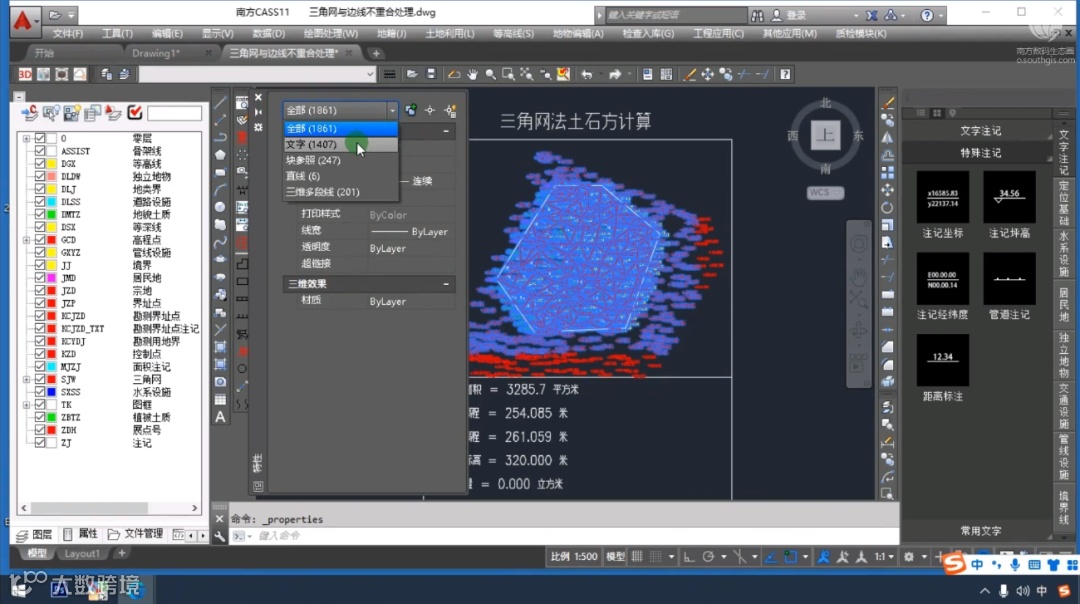
Task: Select the Polygon draw tool
Action: click(220, 155)
